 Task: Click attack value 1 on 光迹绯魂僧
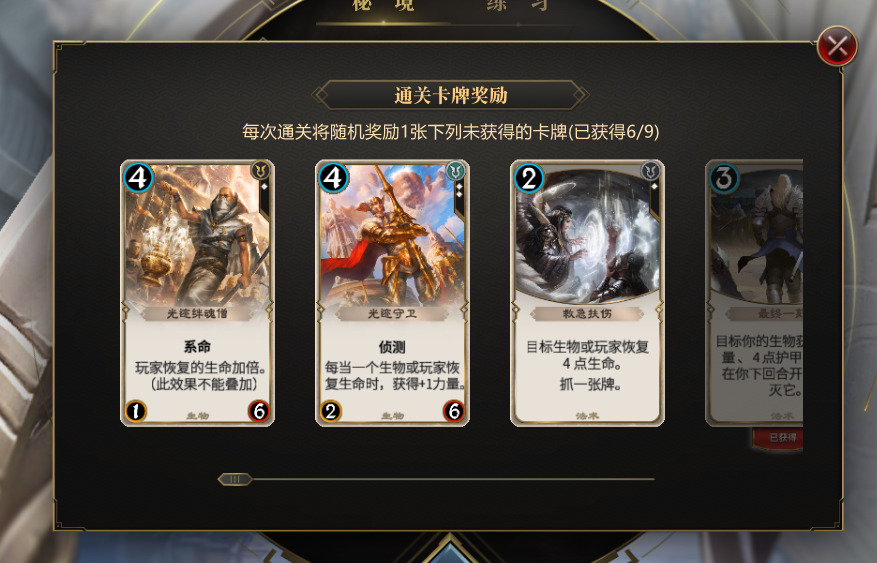click(x=135, y=411)
